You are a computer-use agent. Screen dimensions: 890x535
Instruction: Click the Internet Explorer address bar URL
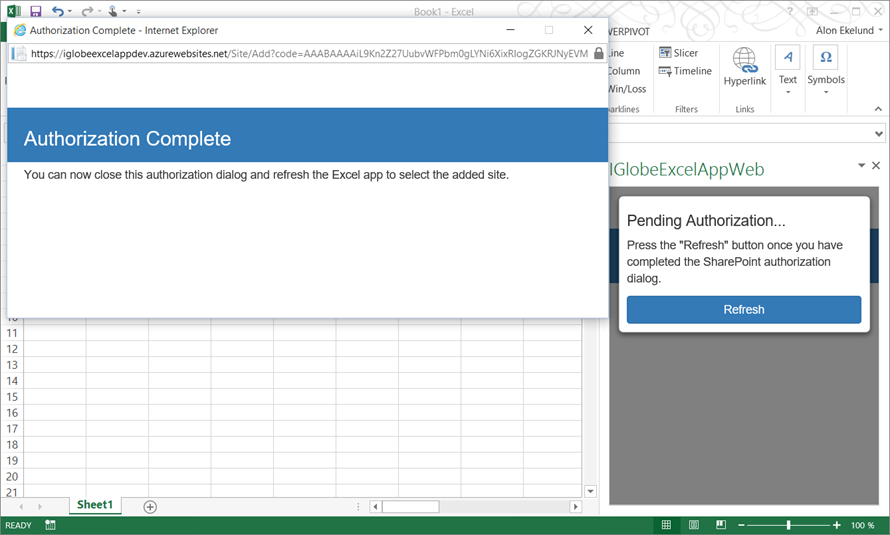309,53
